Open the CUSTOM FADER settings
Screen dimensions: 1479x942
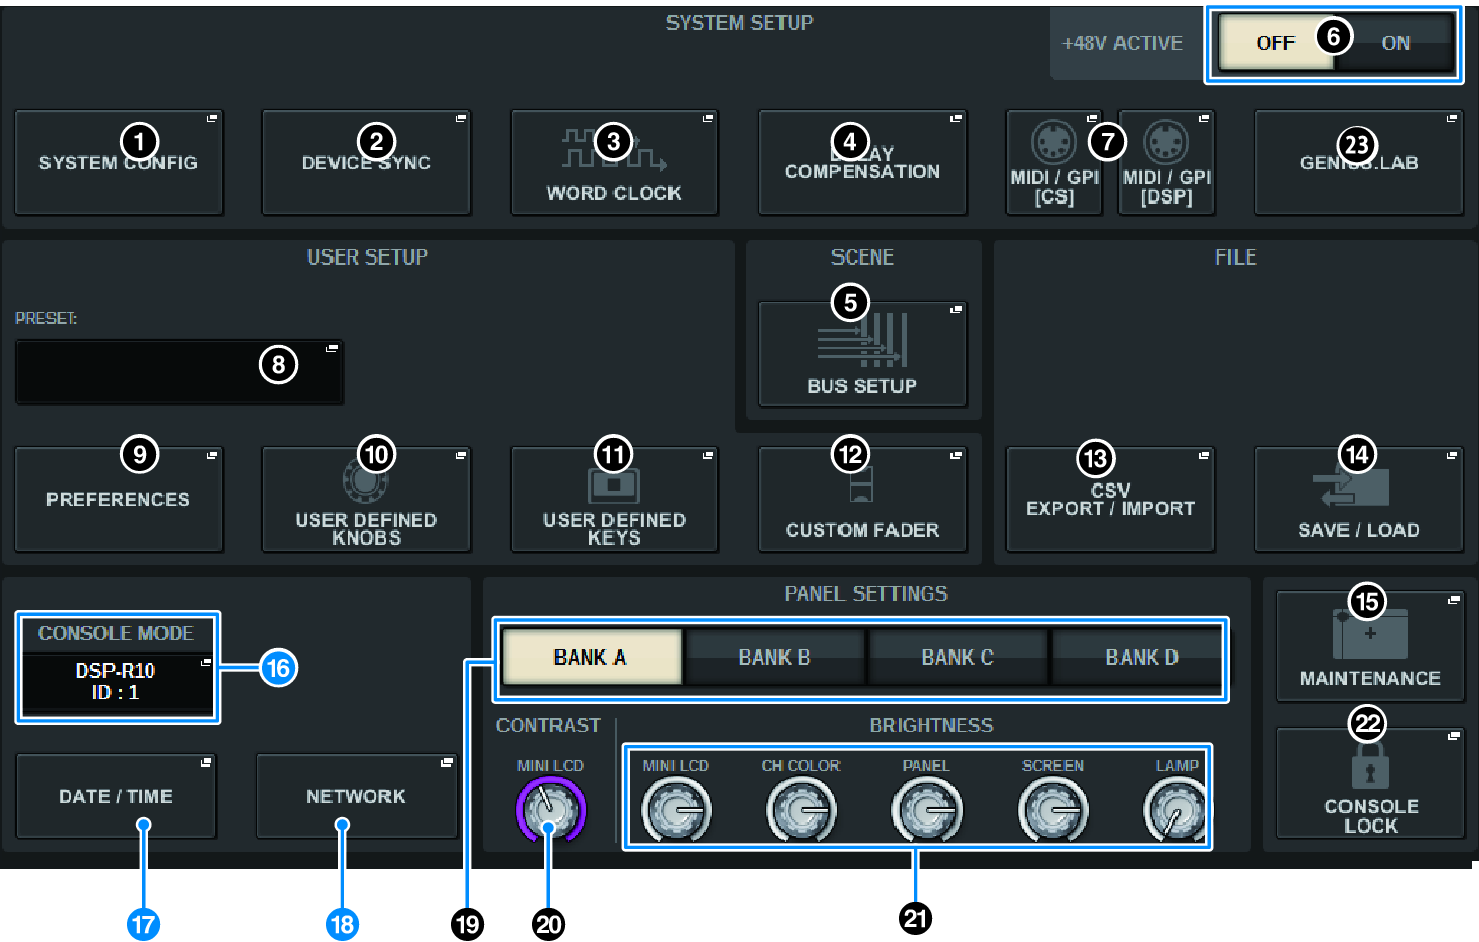click(x=862, y=499)
